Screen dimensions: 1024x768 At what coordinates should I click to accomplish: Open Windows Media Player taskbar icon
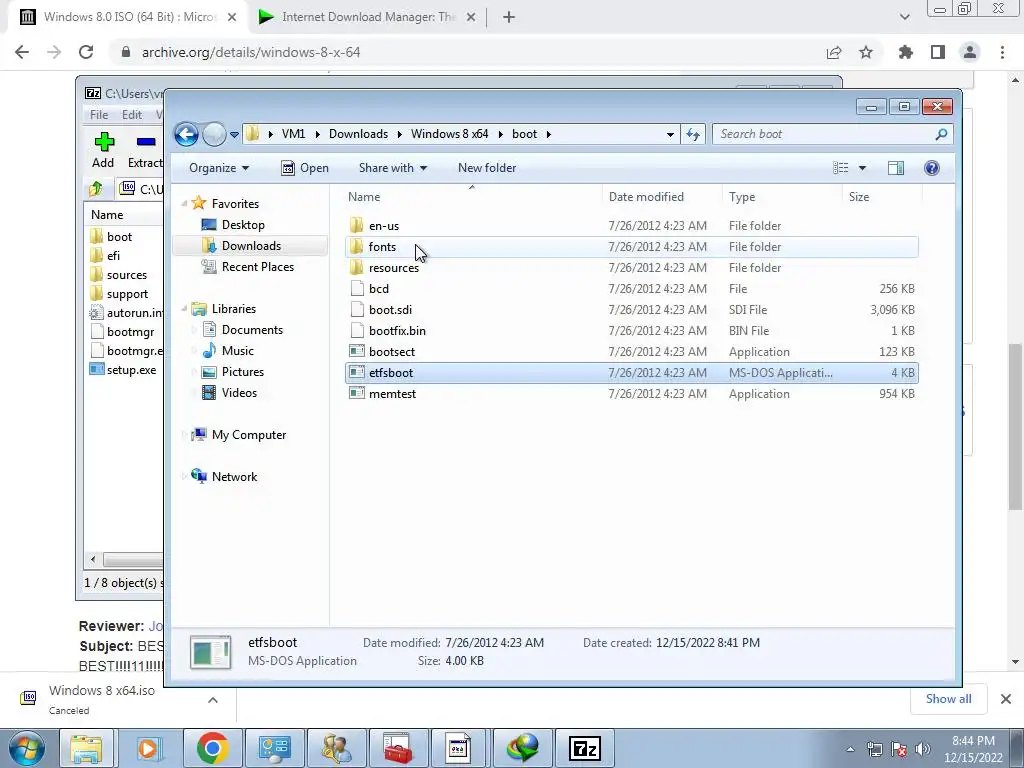pos(150,748)
